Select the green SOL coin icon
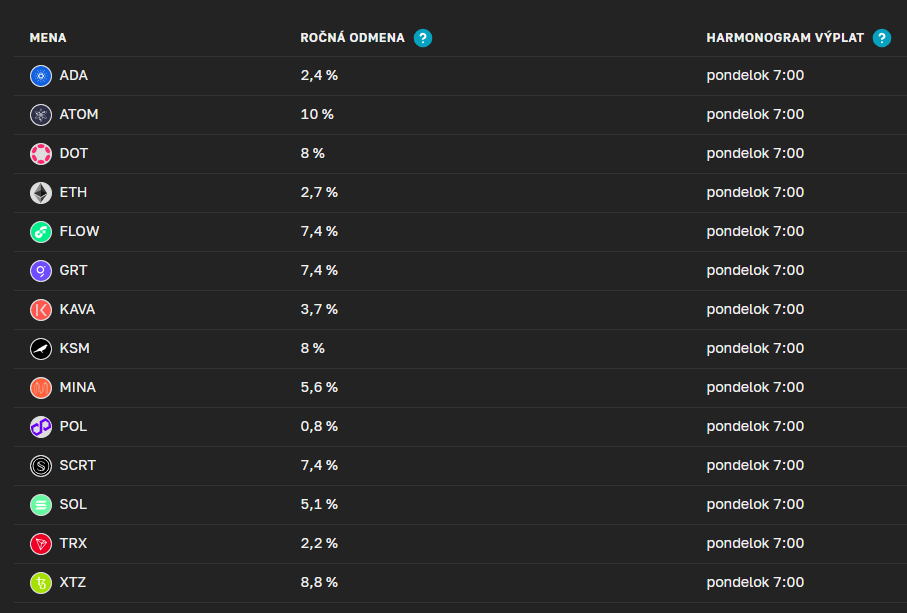This screenshot has width=907, height=613. click(x=41, y=505)
